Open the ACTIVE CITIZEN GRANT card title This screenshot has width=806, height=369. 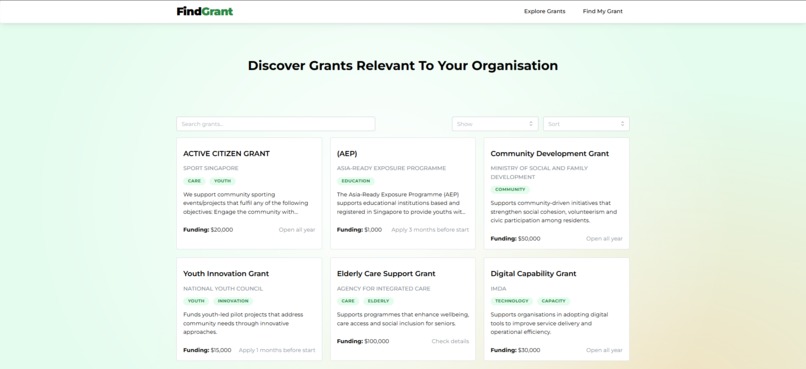[226, 154]
